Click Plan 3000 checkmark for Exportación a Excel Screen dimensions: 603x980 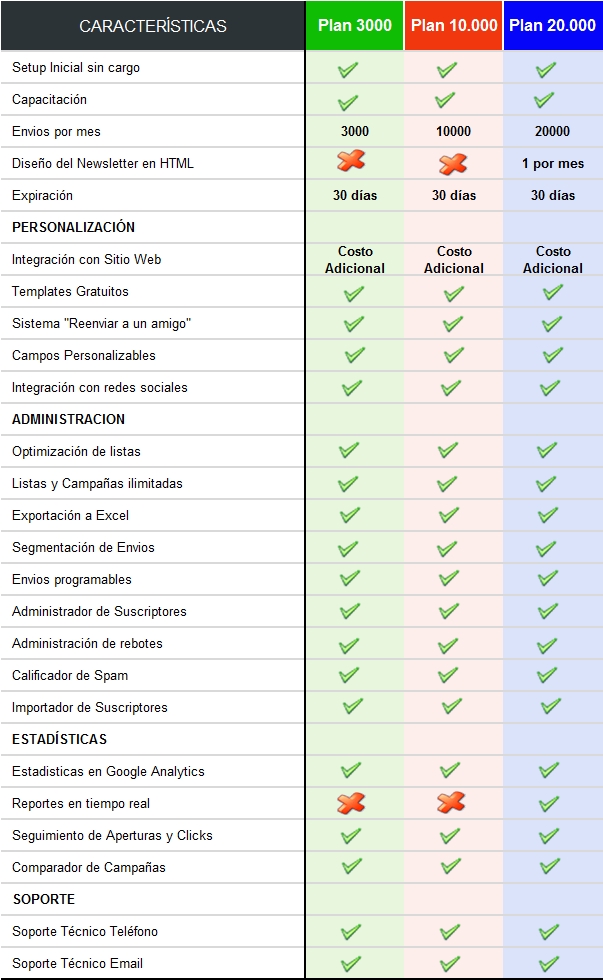point(349,515)
